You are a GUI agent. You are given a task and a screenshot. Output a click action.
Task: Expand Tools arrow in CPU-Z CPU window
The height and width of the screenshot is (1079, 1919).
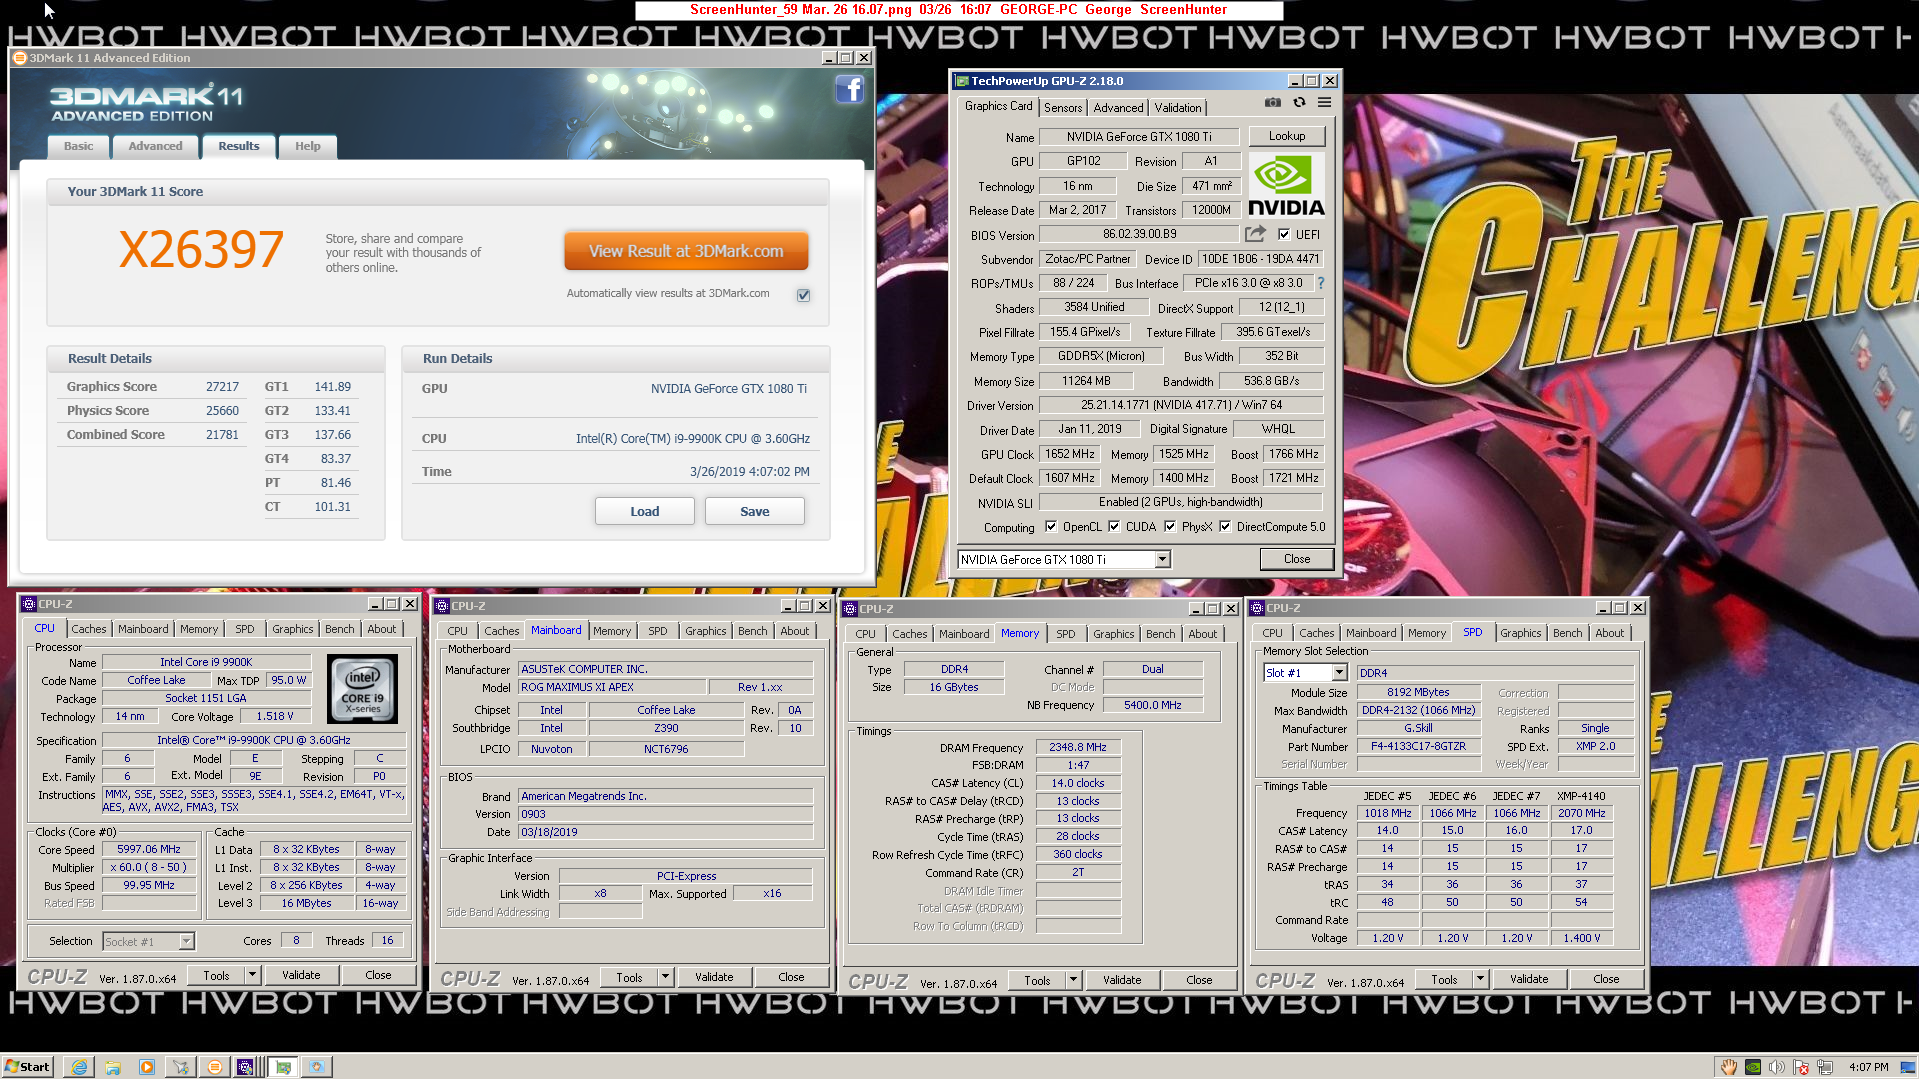(x=252, y=975)
